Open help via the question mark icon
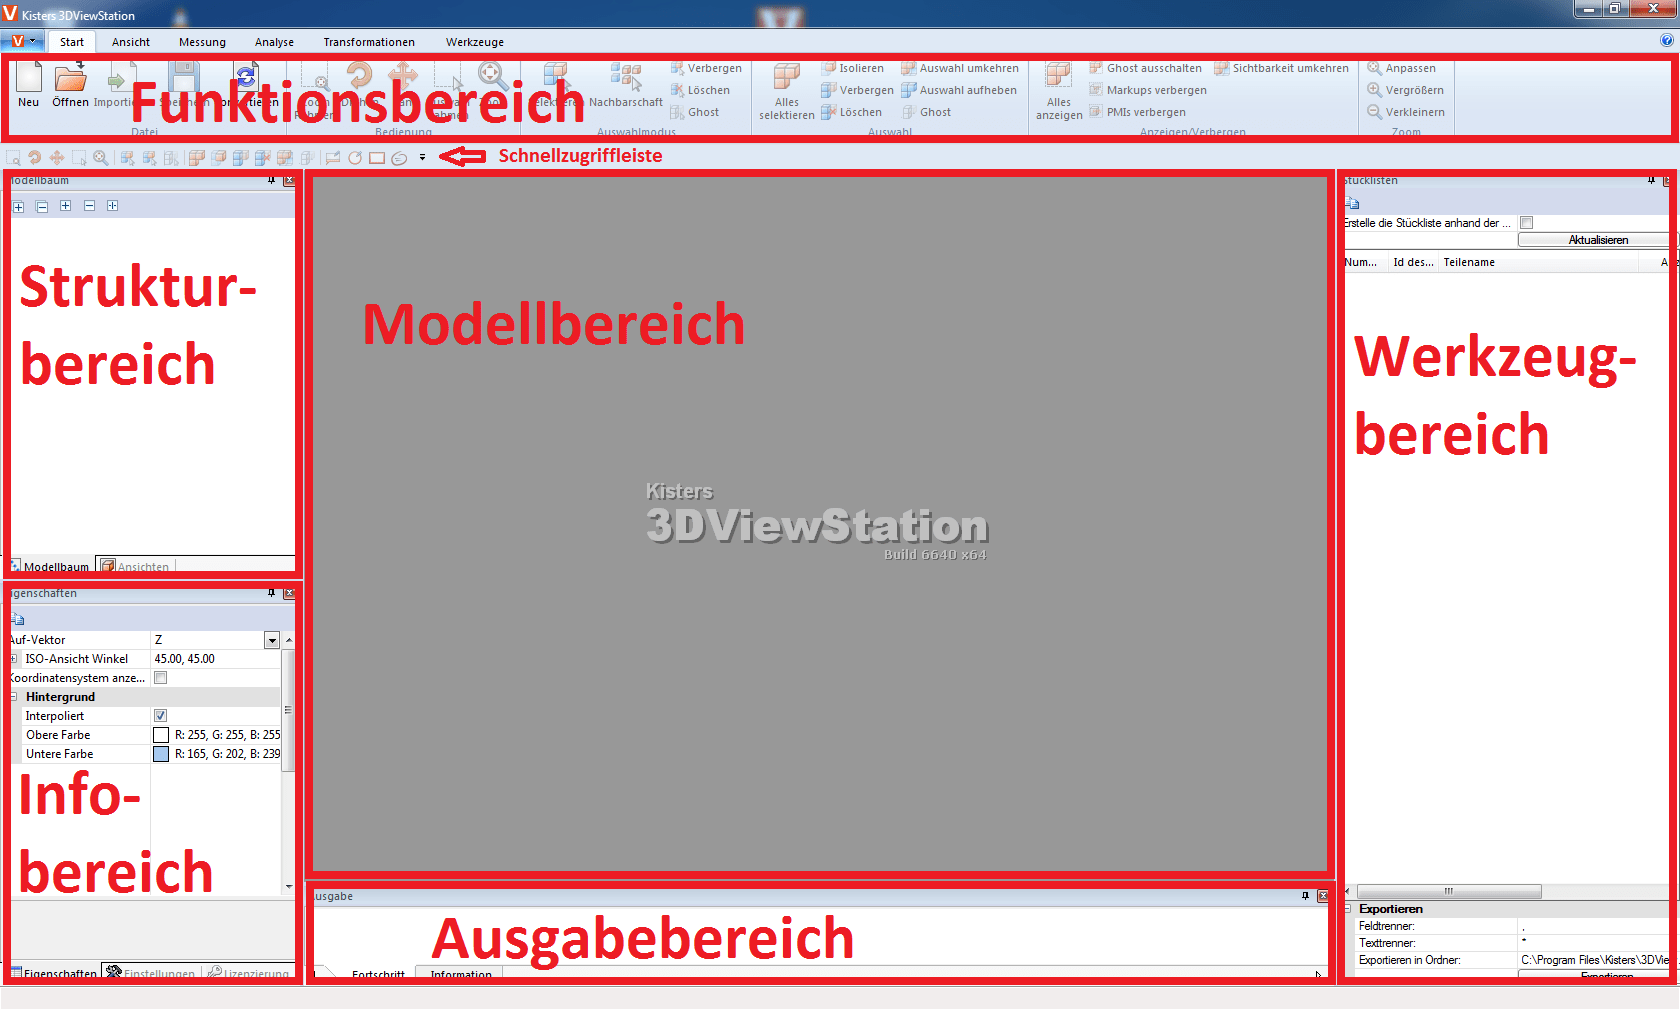The image size is (1680, 1010). [x=1666, y=41]
